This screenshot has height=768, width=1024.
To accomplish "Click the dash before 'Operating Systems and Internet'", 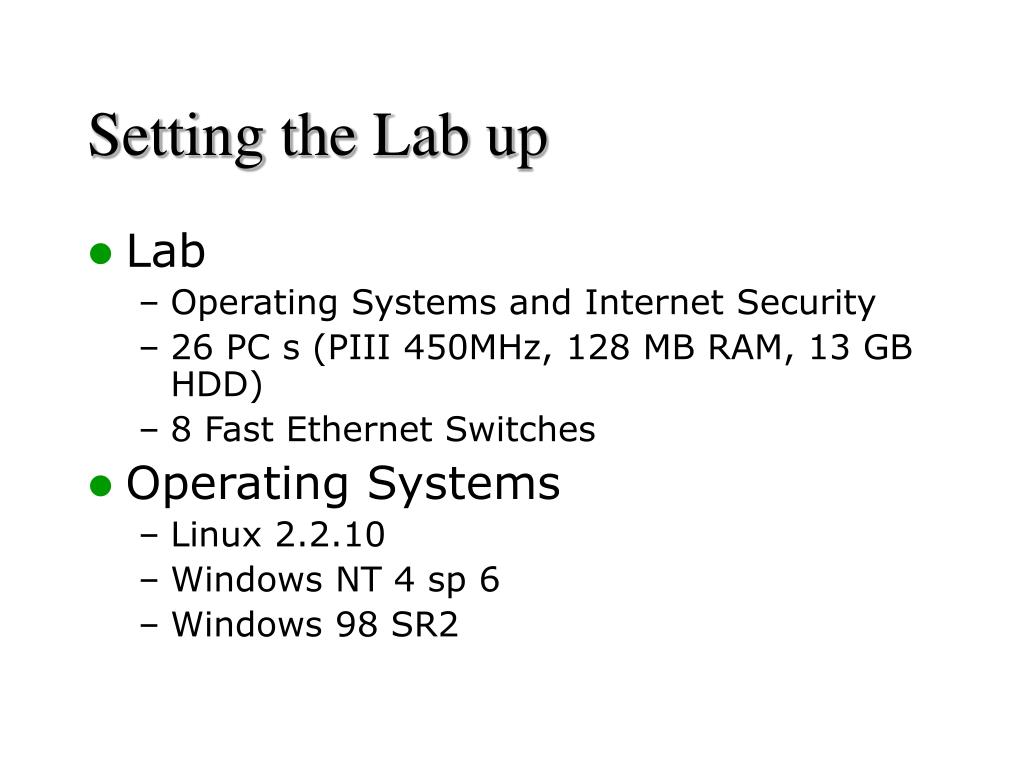I will pyautogui.click(x=149, y=304).
